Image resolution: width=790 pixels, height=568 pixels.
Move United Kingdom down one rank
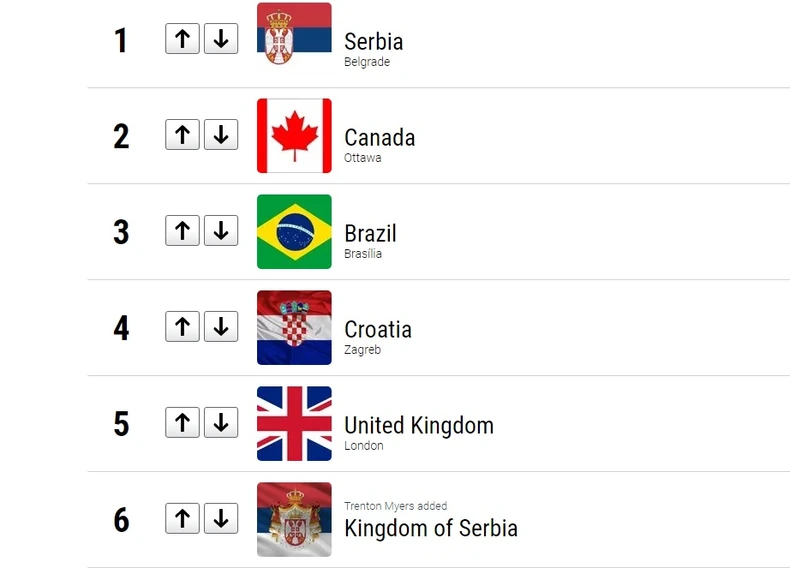point(221,423)
